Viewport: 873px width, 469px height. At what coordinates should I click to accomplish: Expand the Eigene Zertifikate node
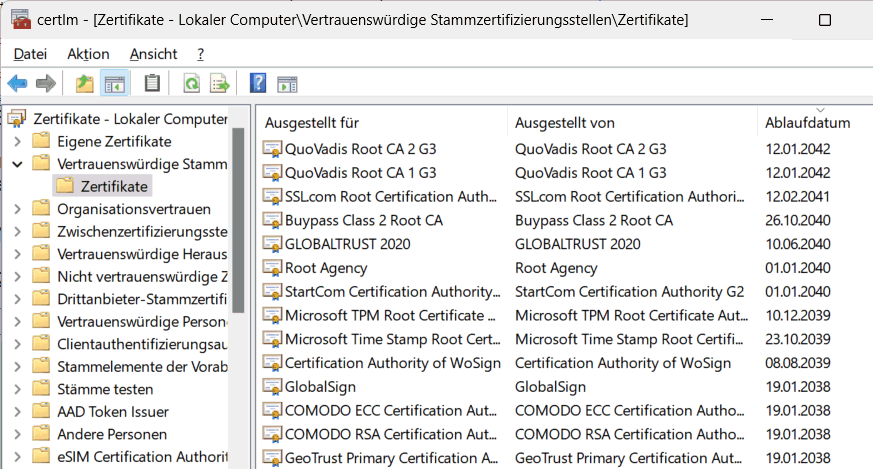[x=17, y=141]
